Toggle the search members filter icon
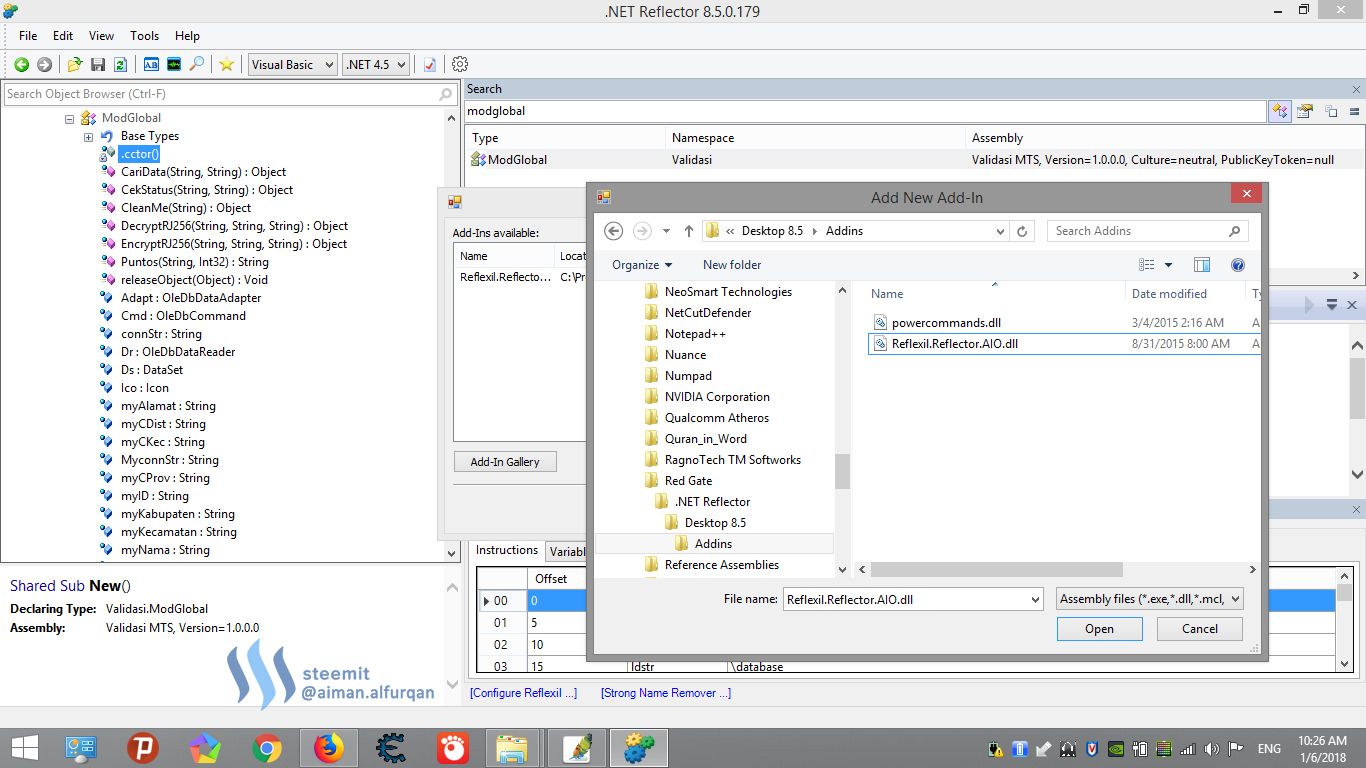The image size is (1366, 768). (1304, 111)
